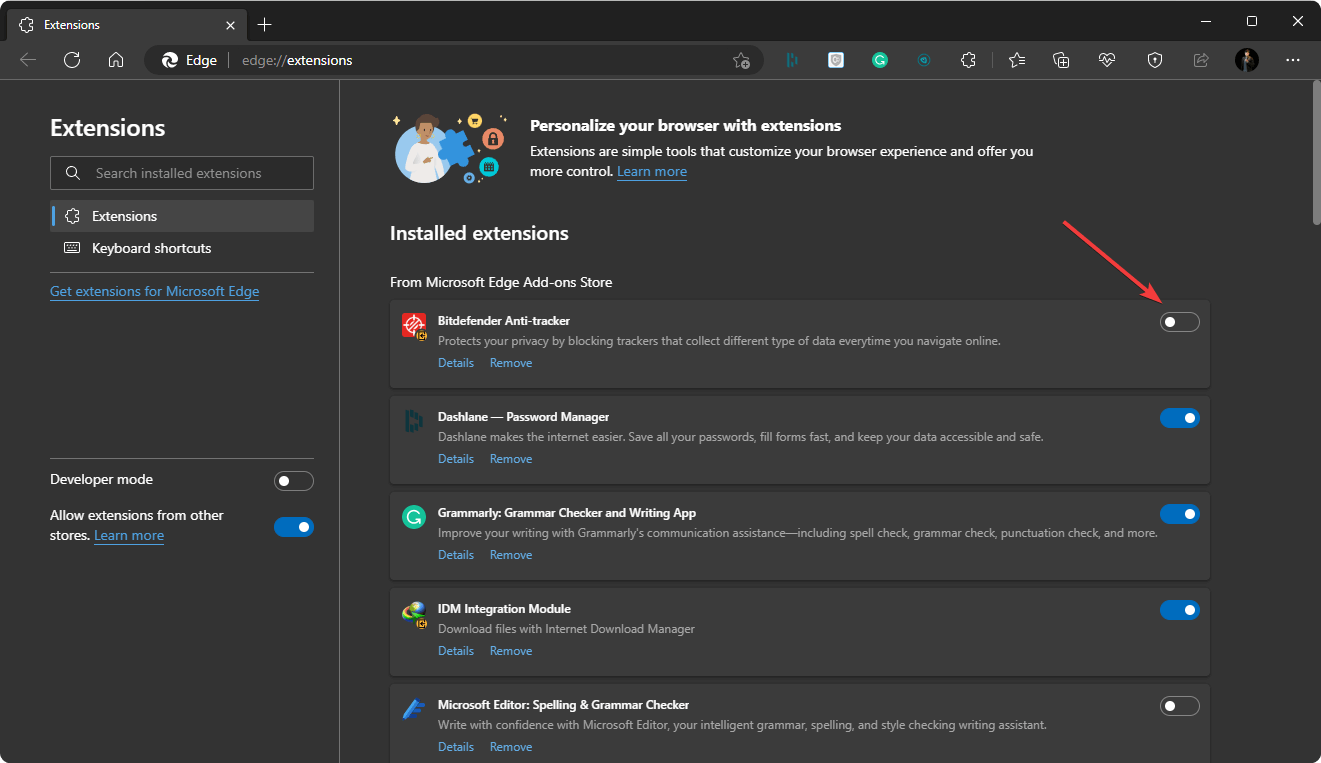Click IDM Integration Module icon
The width and height of the screenshot is (1321, 763).
(414, 614)
